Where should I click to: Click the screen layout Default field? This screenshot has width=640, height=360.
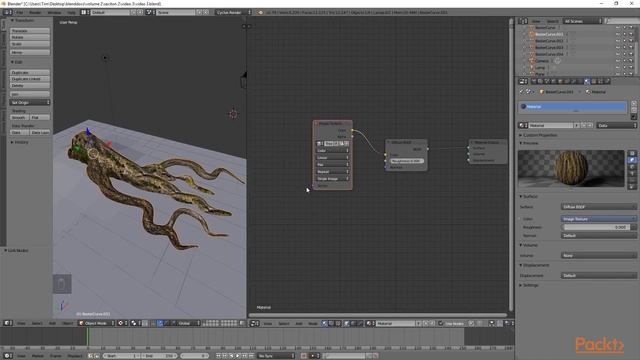110,13
